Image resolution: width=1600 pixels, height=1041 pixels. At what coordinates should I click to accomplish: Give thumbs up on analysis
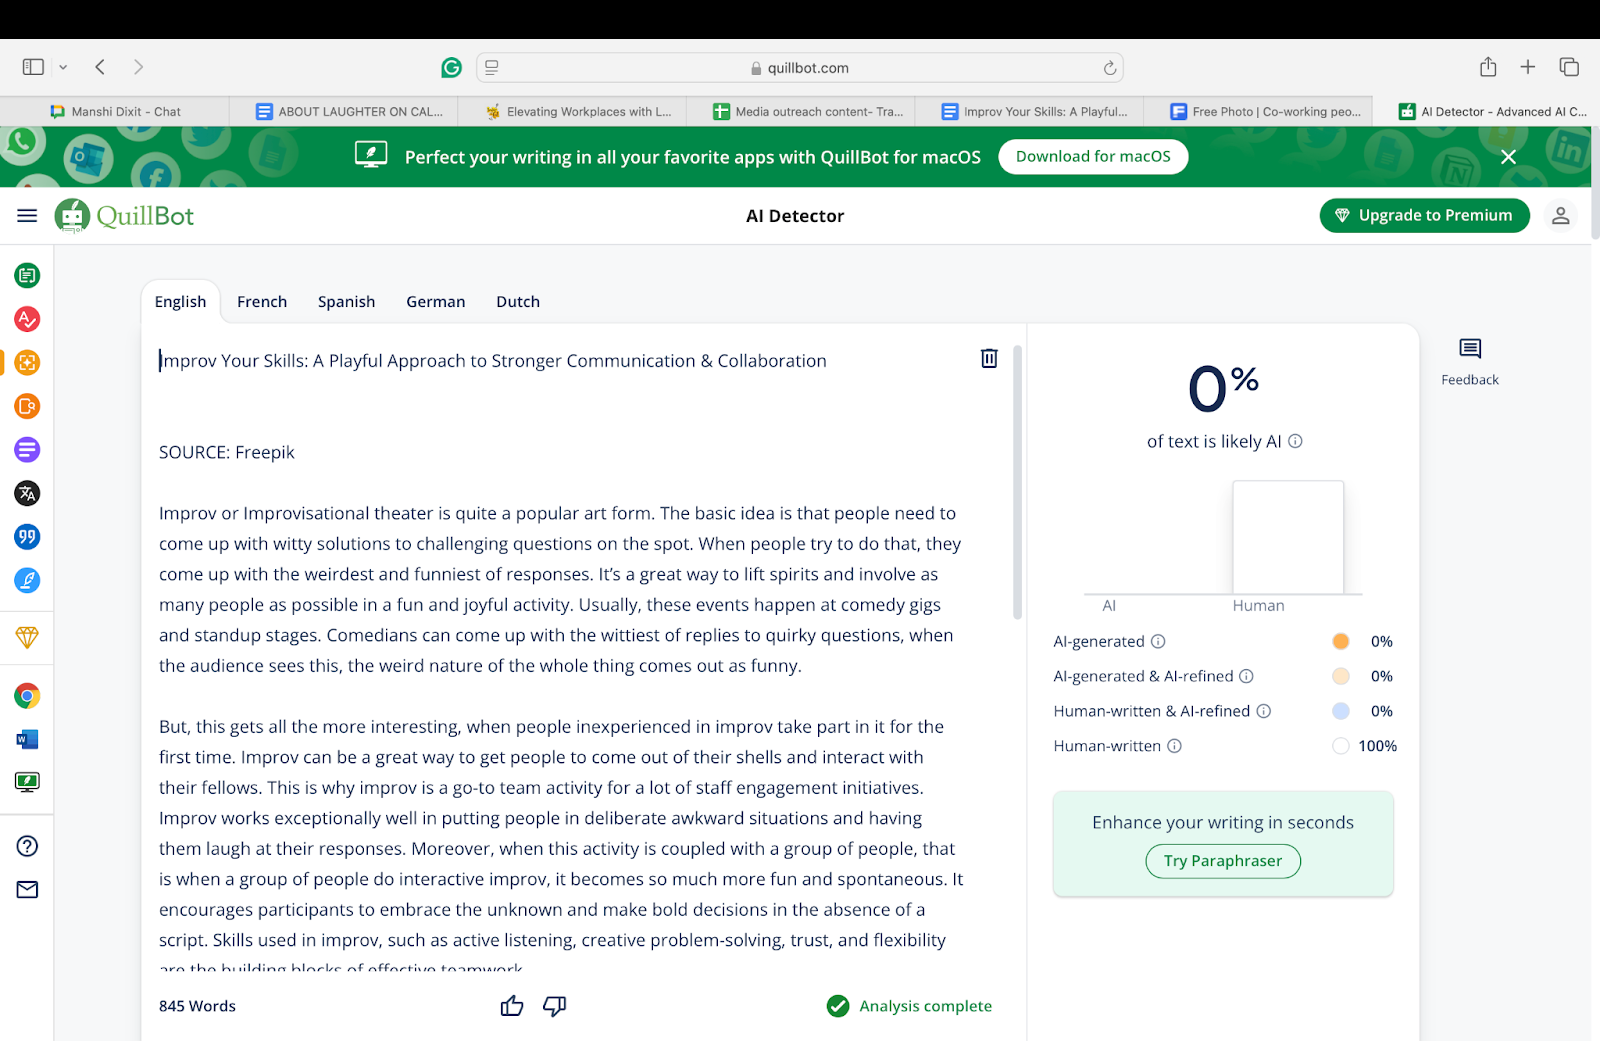coord(512,1006)
